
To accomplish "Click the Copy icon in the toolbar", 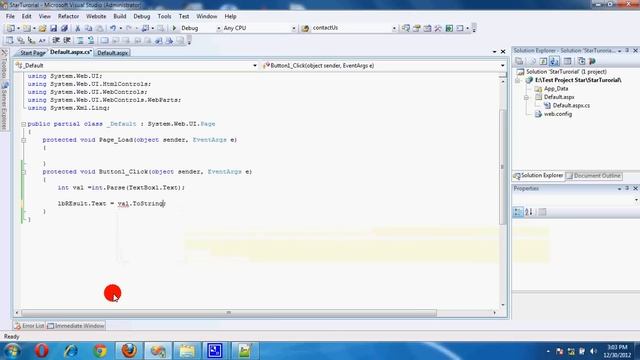I will pyautogui.click(x=88, y=28).
